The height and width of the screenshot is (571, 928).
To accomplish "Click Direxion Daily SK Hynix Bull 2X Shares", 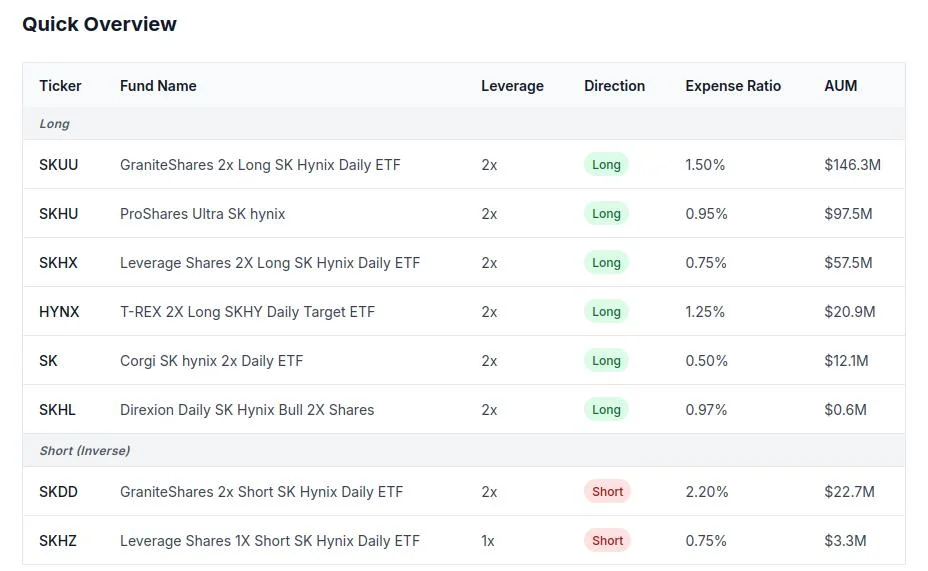I will coord(247,410).
